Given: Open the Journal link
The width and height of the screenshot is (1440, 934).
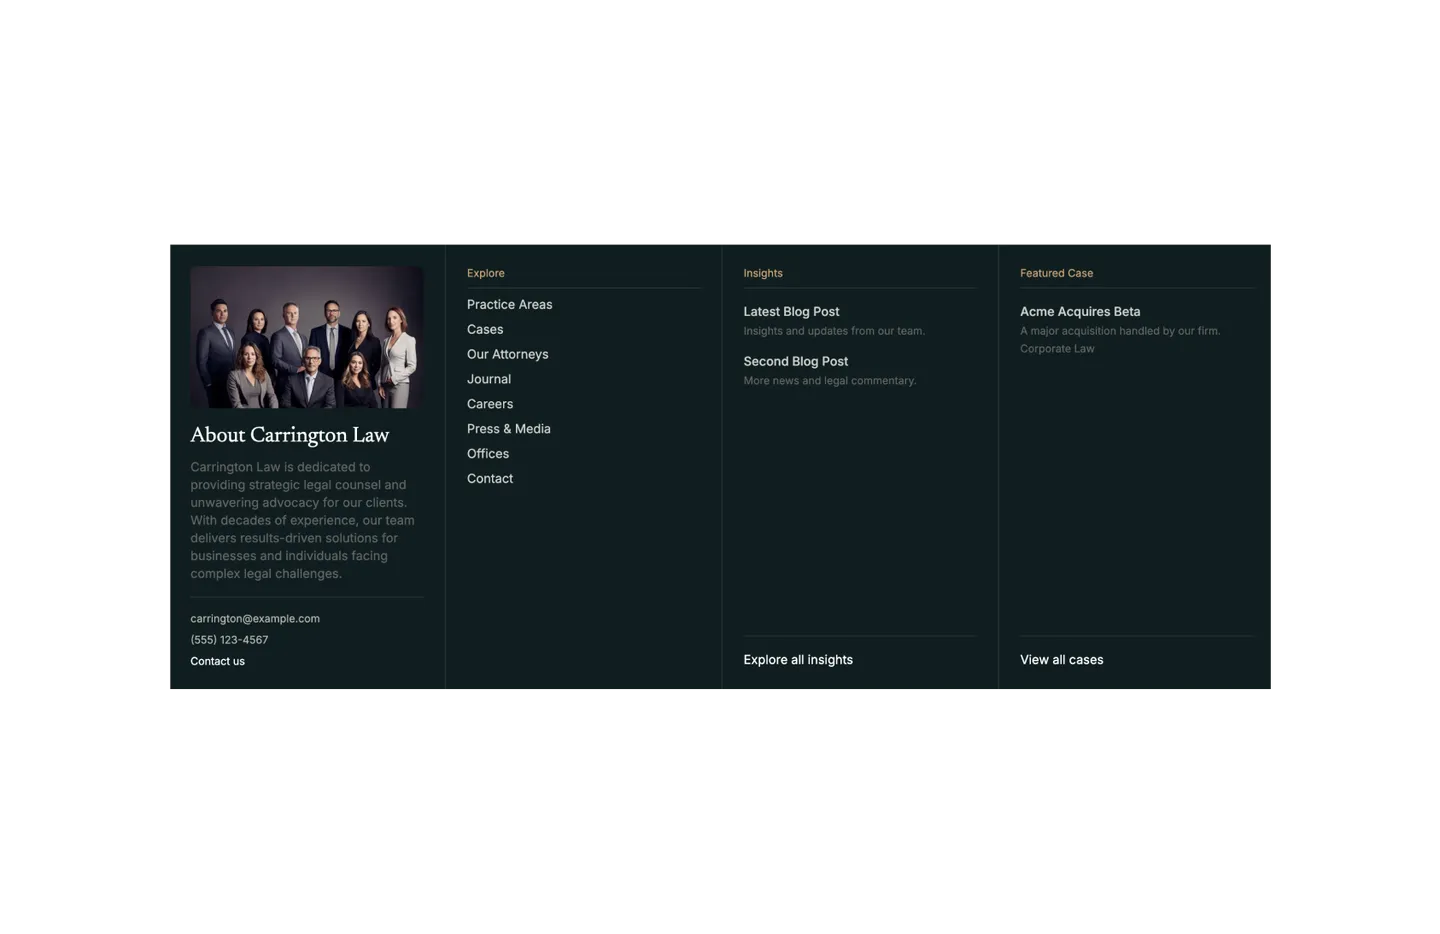Looking at the screenshot, I should [x=489, y=379].
